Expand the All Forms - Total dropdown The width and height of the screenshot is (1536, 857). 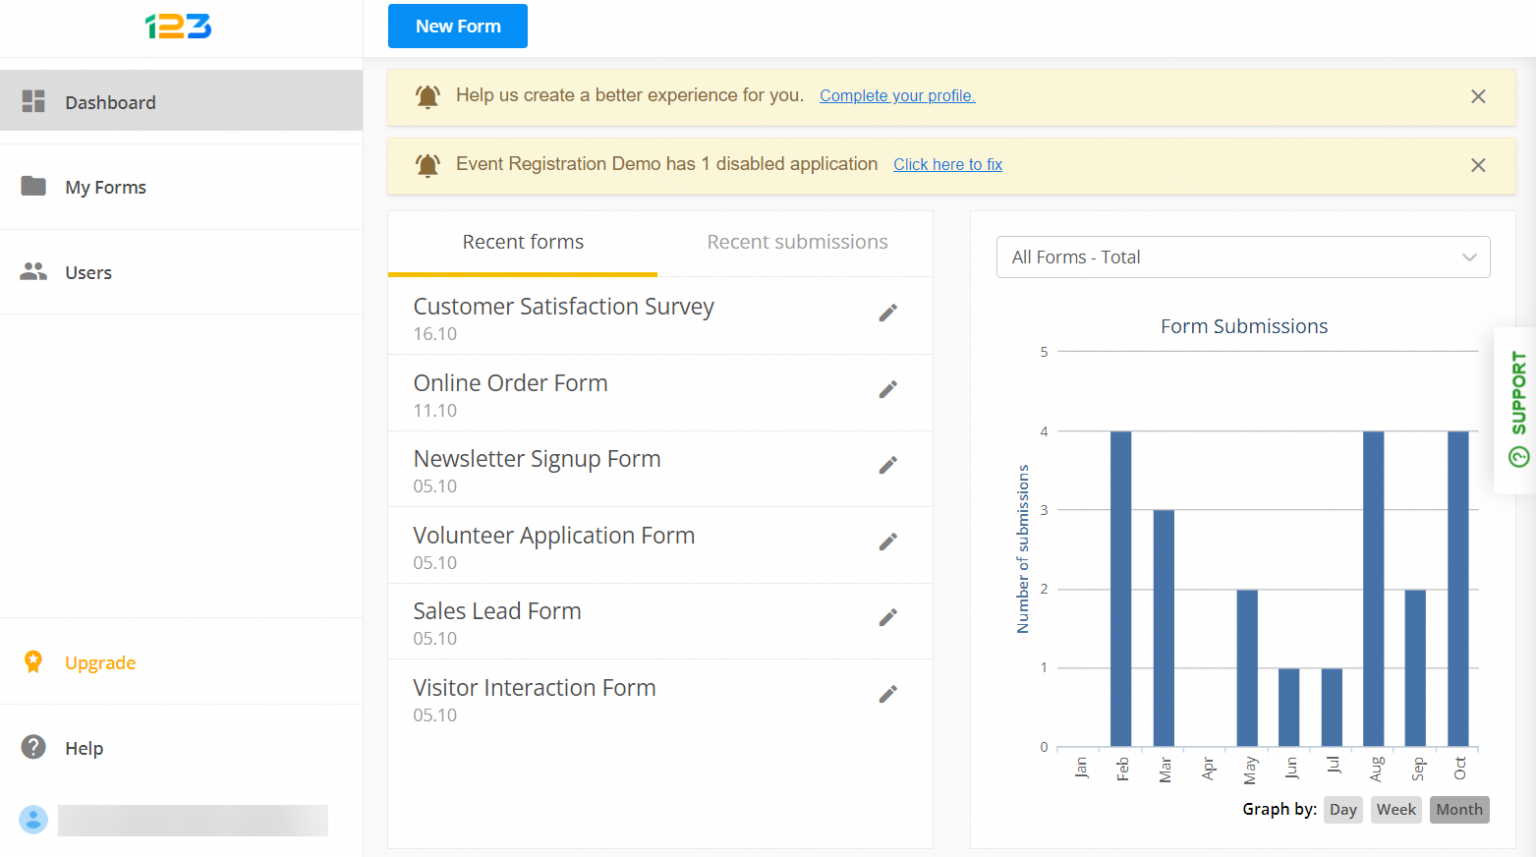coord(1243,257)
